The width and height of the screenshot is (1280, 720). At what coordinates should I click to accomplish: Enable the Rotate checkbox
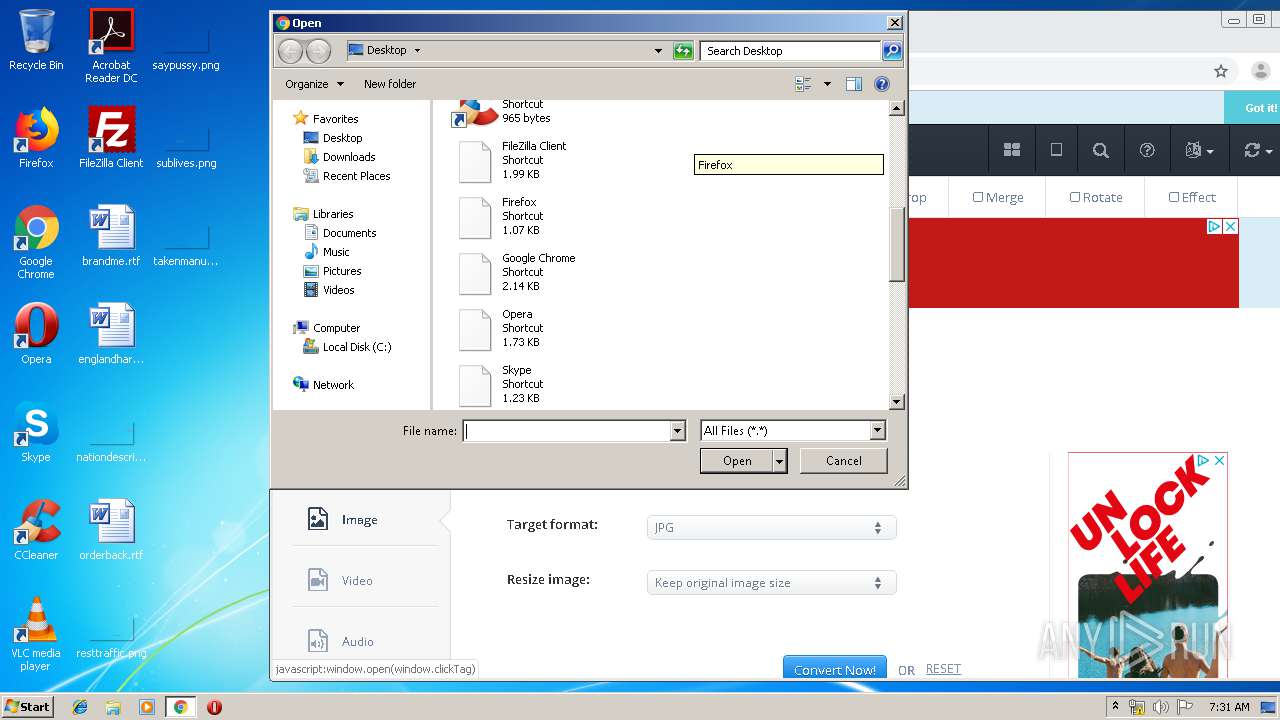[1075, 197]
